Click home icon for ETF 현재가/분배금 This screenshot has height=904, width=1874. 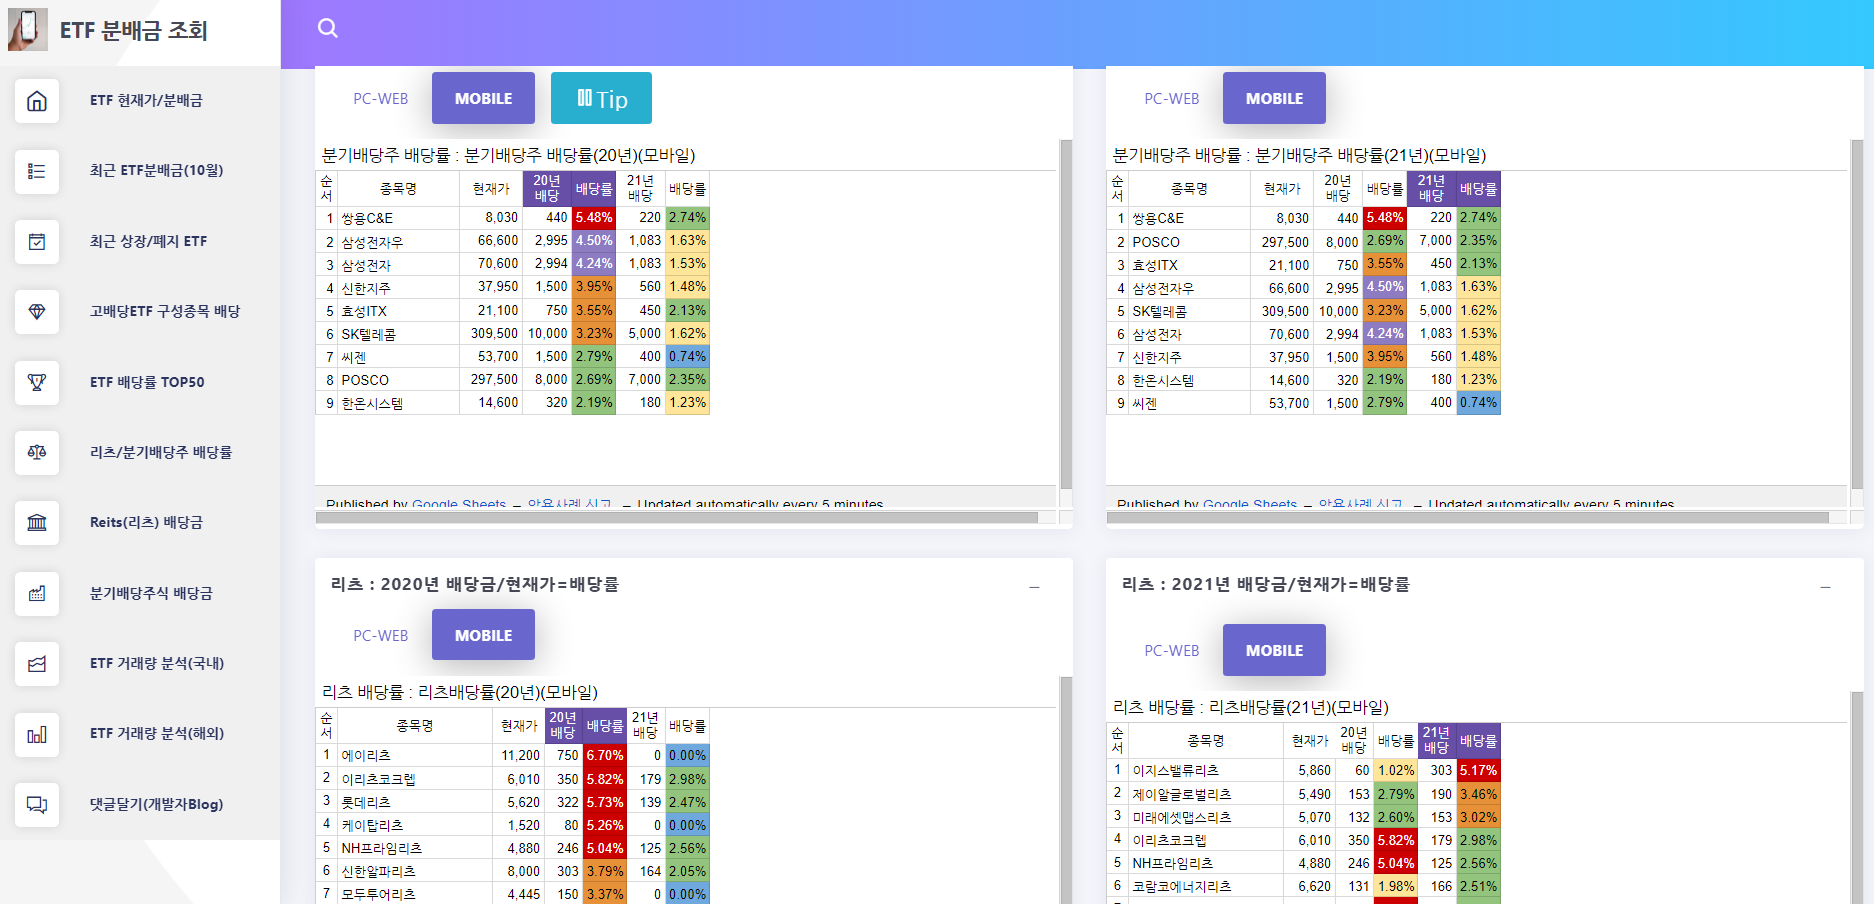(37, 101)
